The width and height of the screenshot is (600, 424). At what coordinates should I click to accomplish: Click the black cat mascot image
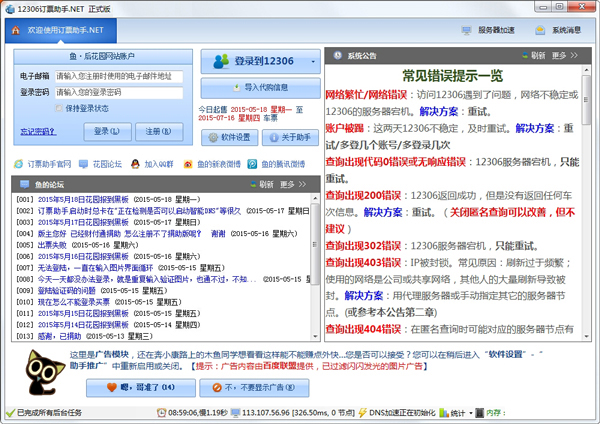(x=44, y=372)
